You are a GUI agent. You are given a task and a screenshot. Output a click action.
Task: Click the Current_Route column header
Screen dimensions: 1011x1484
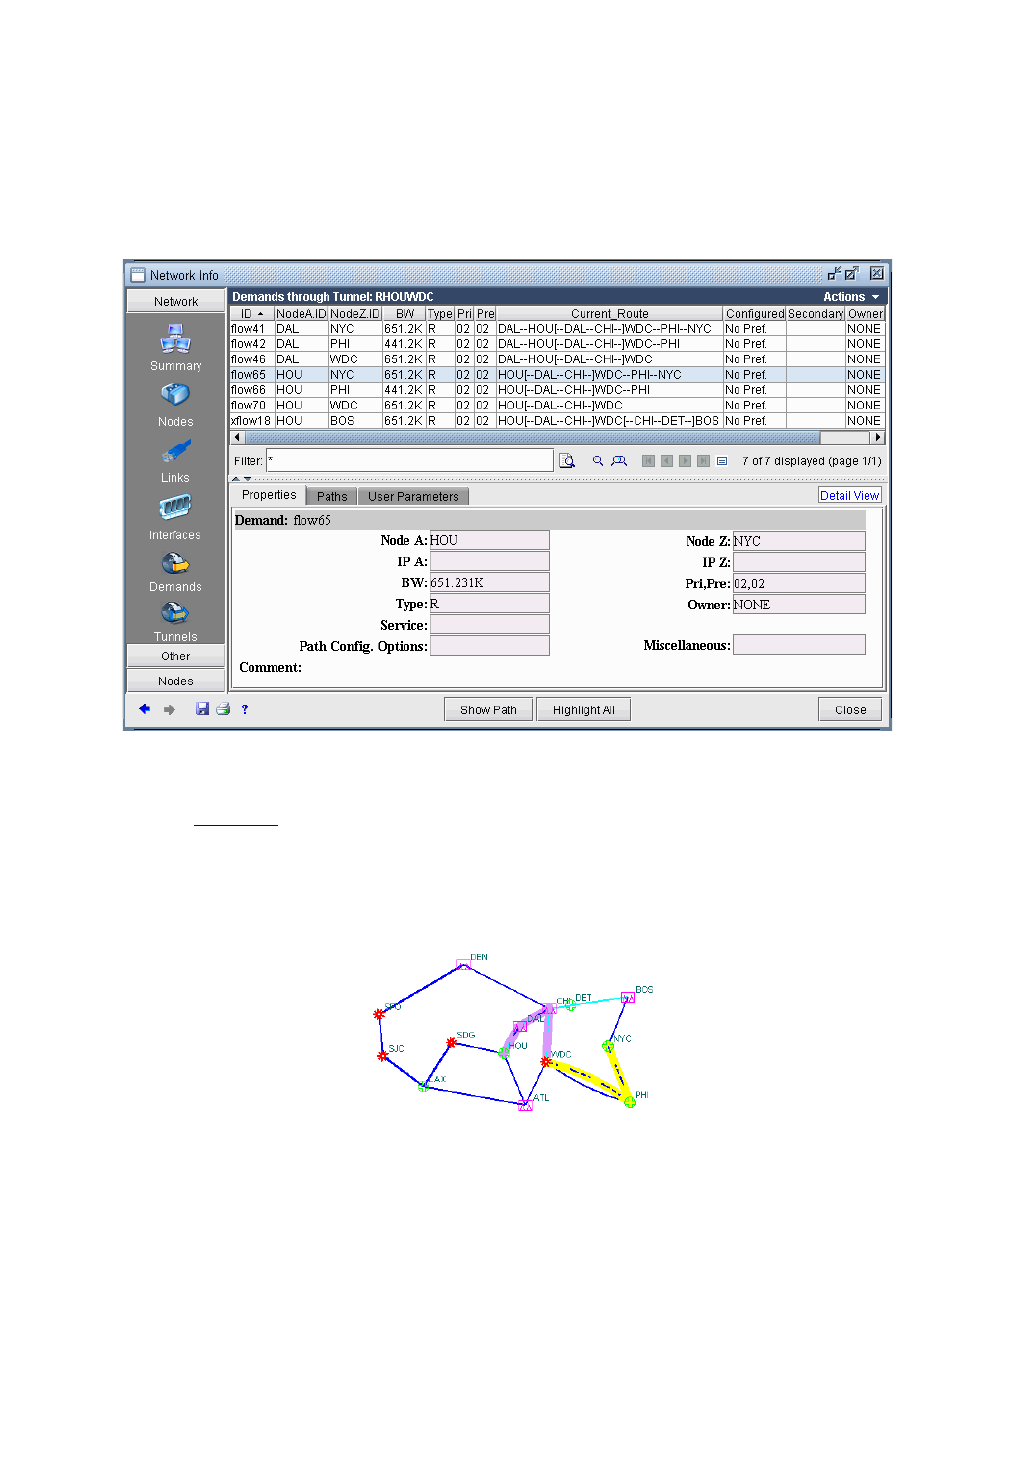[609, 314]
